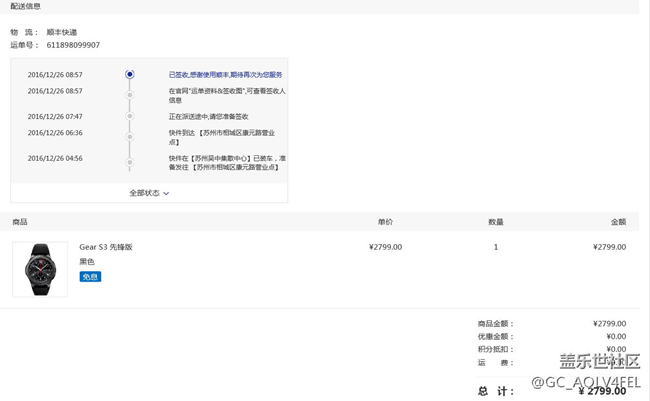Click the 单价 column header

point(385,222)
